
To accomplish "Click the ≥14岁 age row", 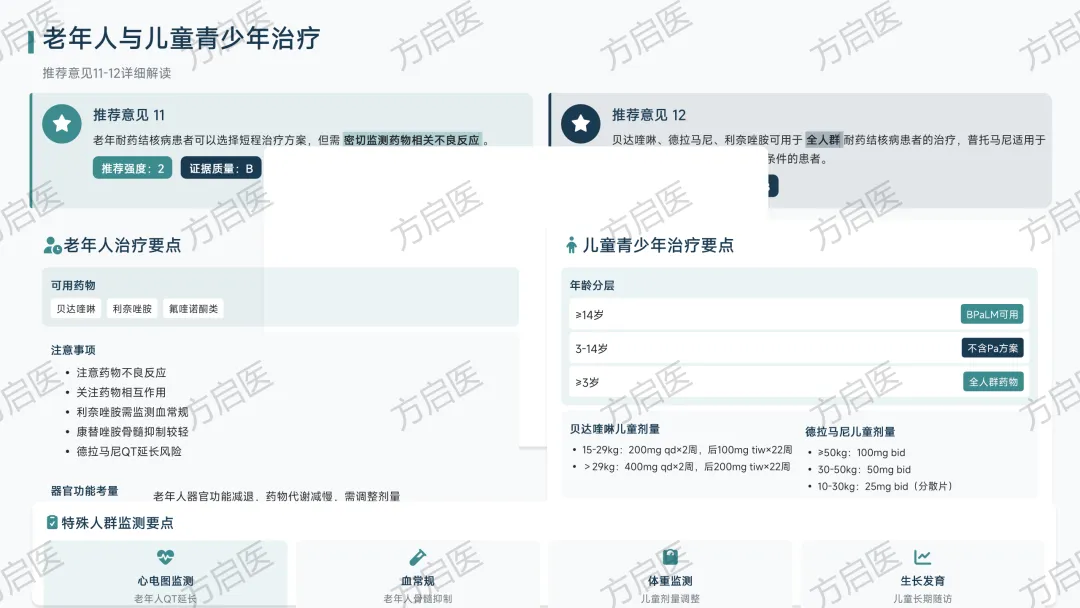I will point(799,315).
